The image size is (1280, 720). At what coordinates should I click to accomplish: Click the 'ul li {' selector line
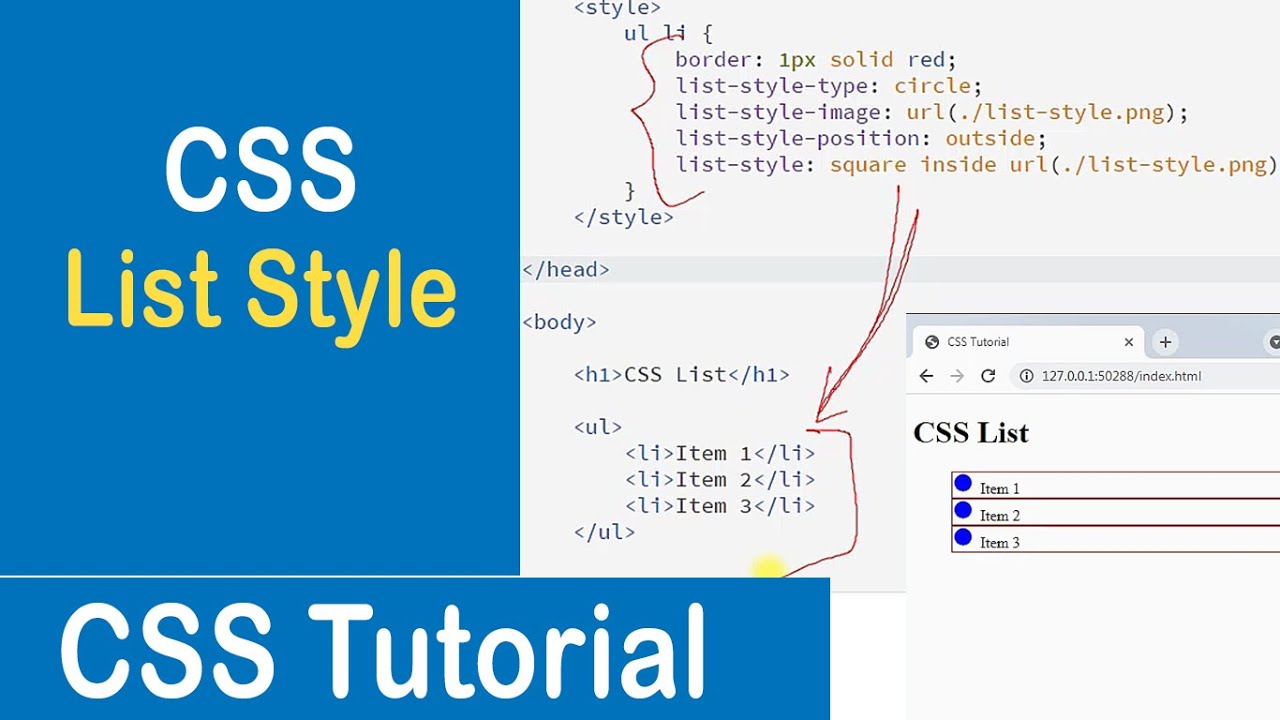668,34
